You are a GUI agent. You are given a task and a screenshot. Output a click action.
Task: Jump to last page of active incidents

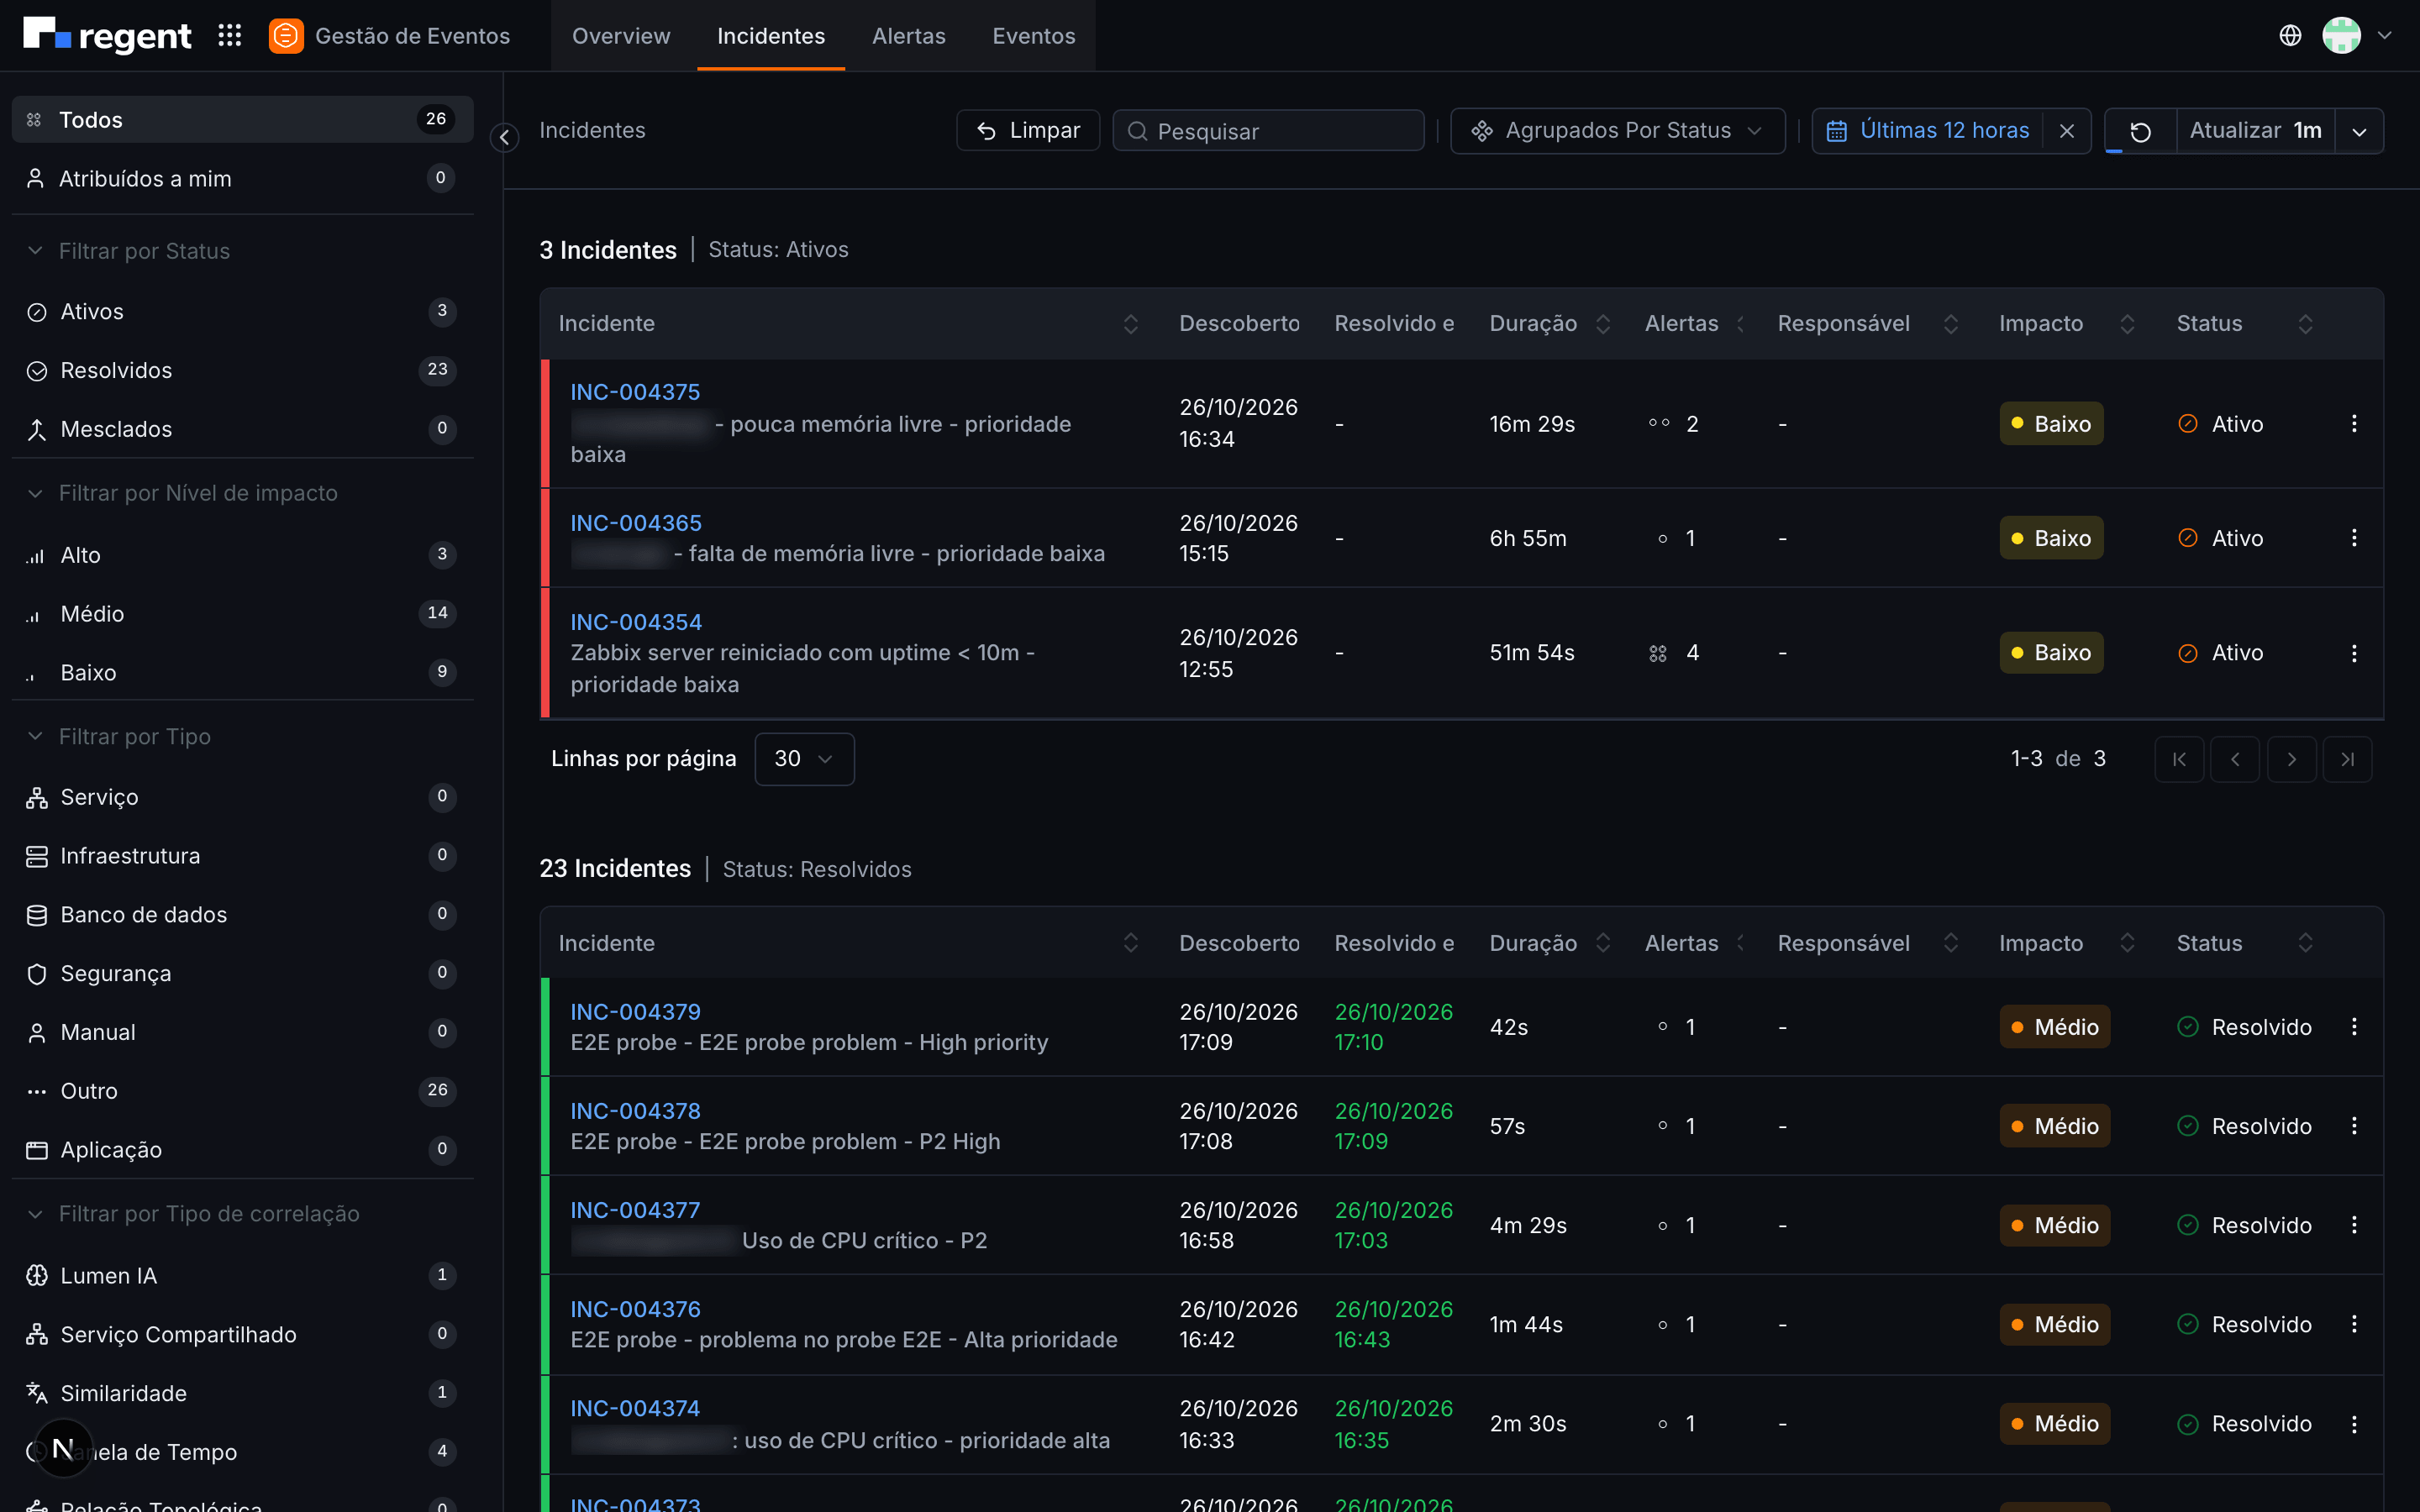click(x=2347, y=759)
